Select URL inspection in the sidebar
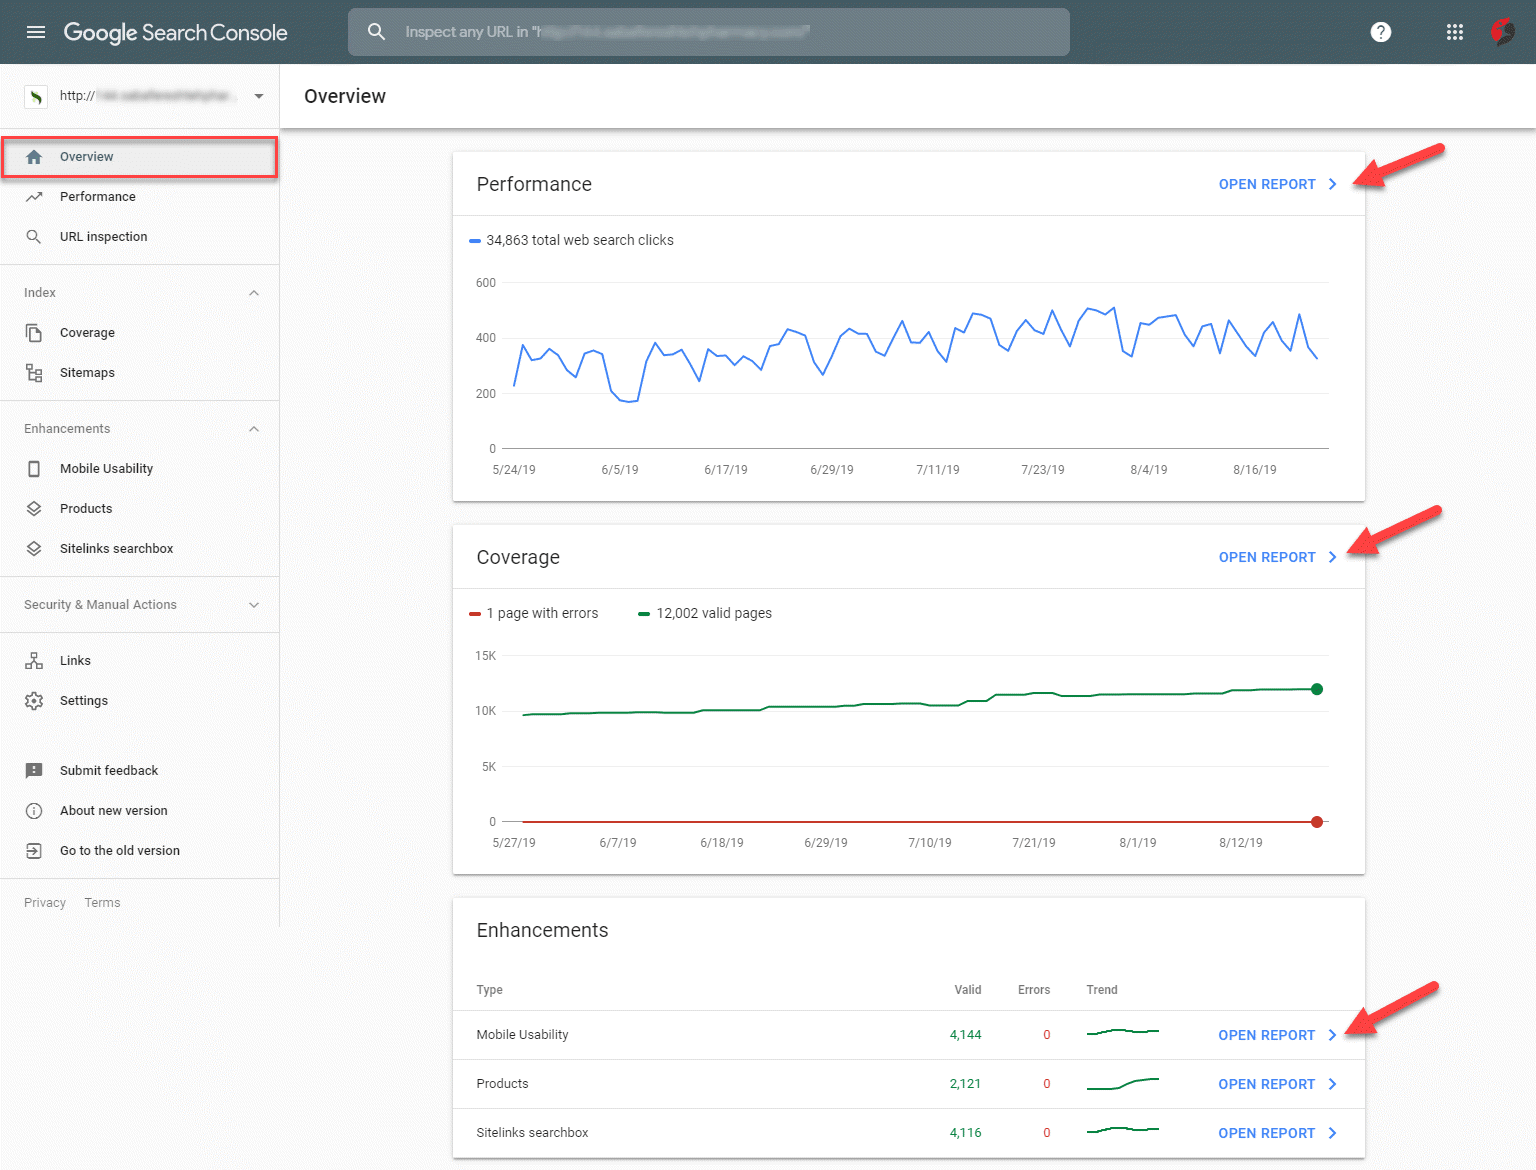The height and width of the screenshot is (1170, 1536). pyautogui.click(x=103, y=236)
